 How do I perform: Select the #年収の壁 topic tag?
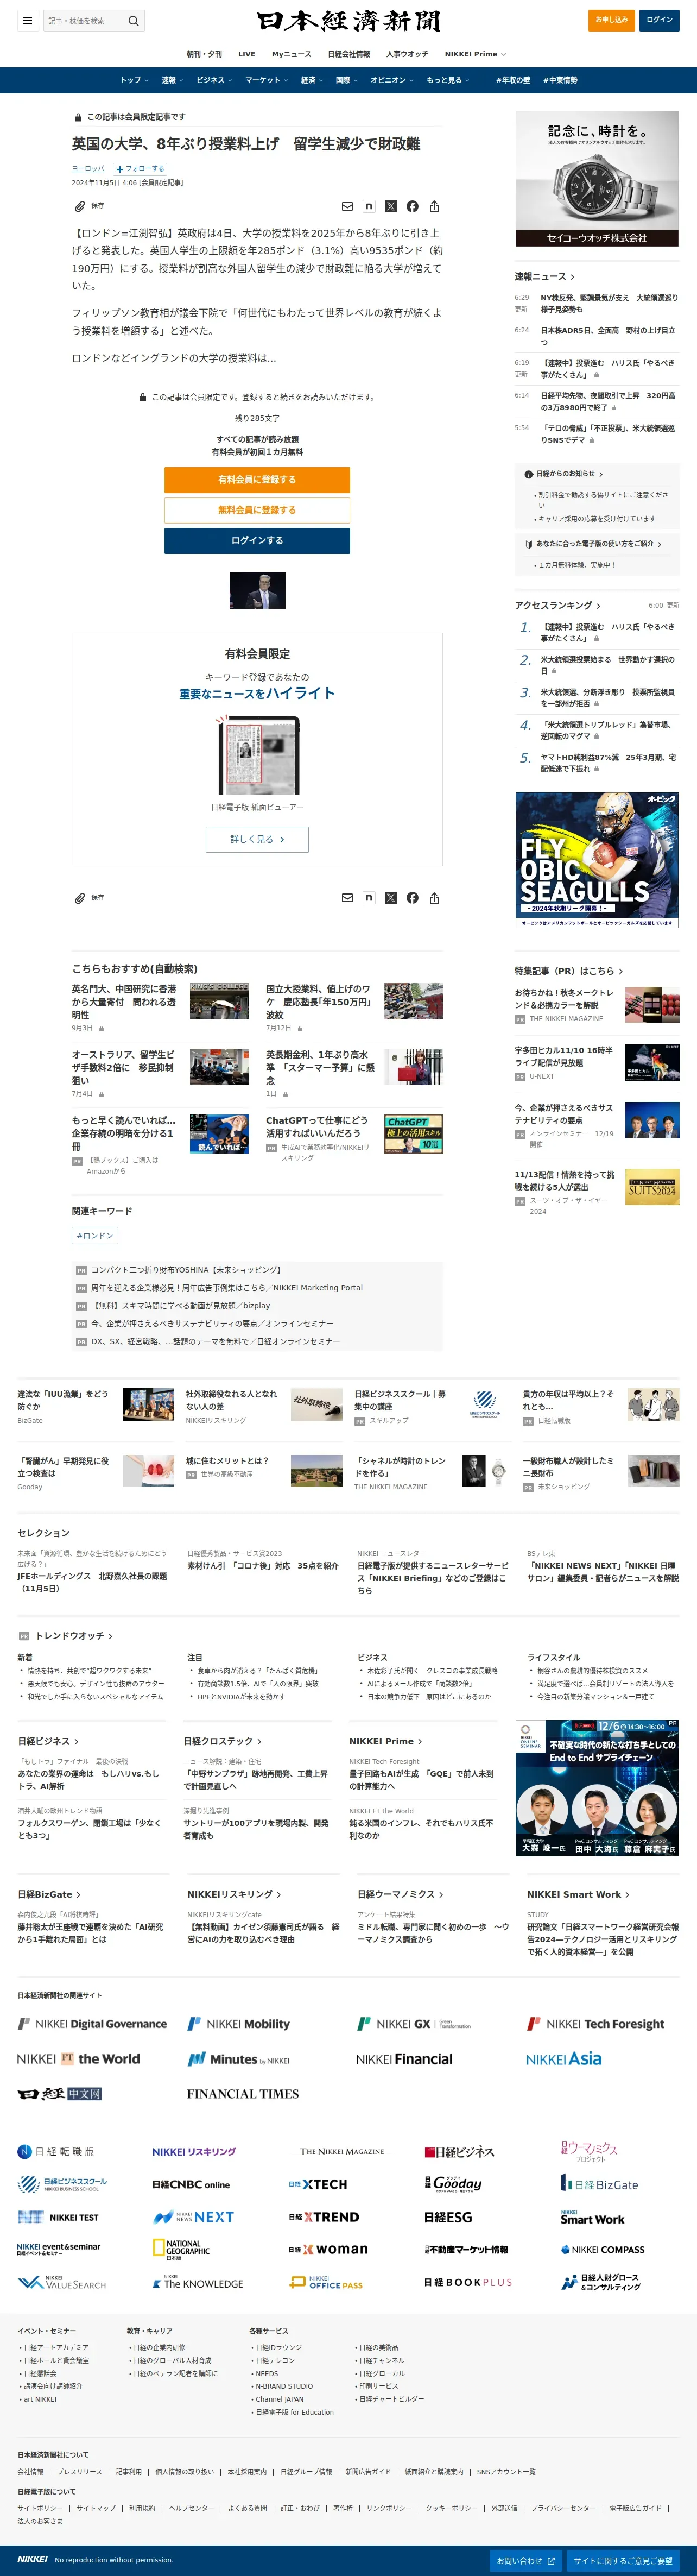pos(513,80)
